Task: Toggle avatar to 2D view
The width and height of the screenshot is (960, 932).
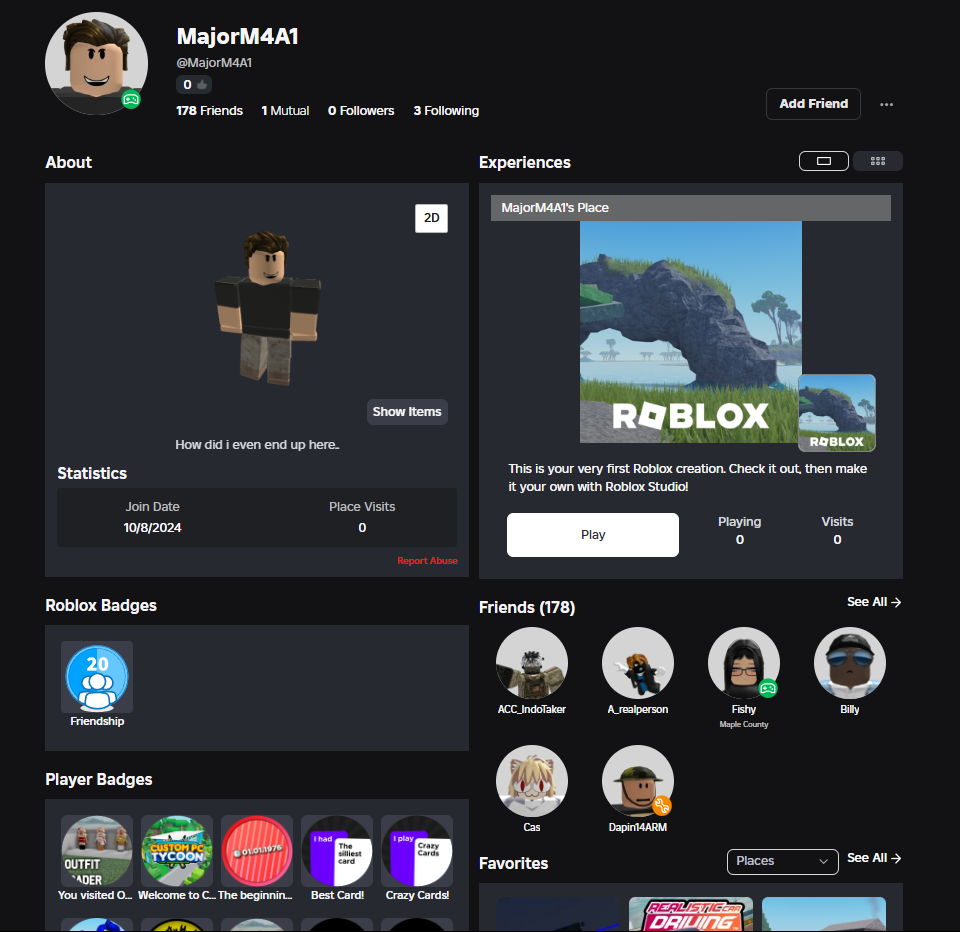Action: [x=432, y=218]
